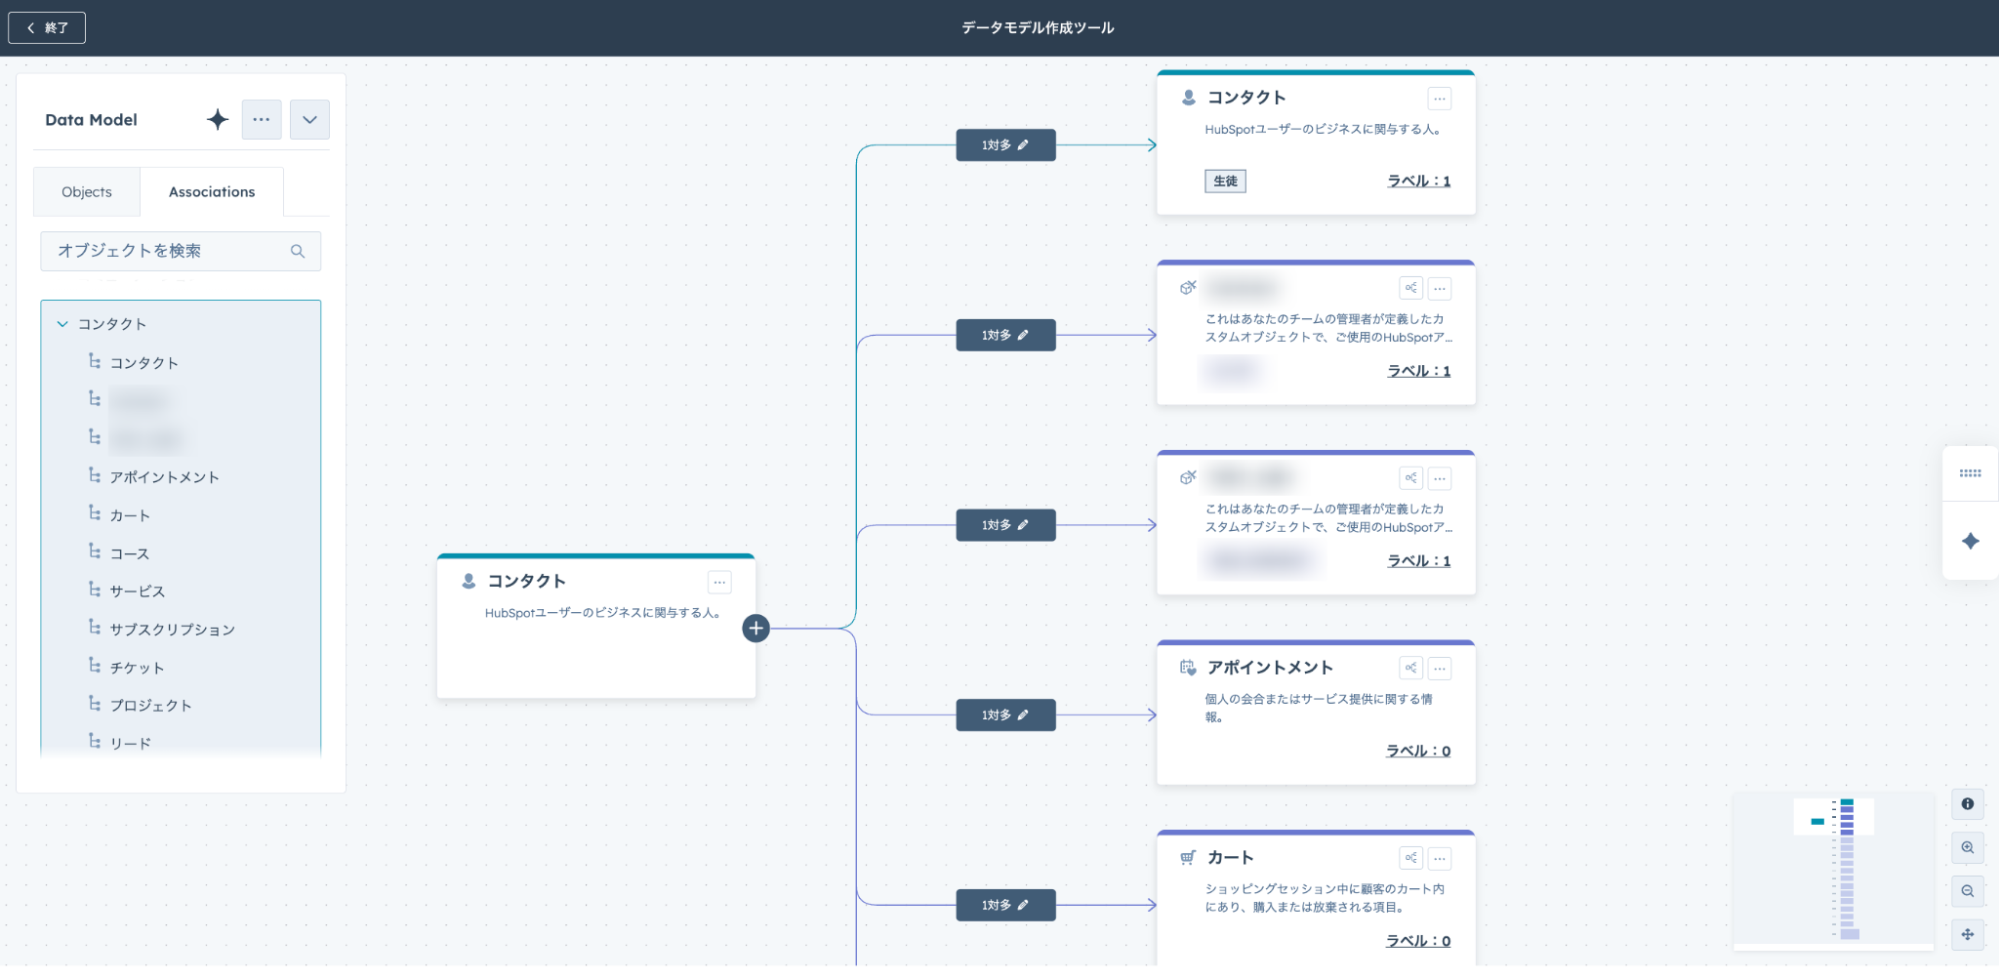The width and height of the screenshot is (1999, 969).
Task: Collapse the Data Model panel with chevron
Action: tap(309, 120)
